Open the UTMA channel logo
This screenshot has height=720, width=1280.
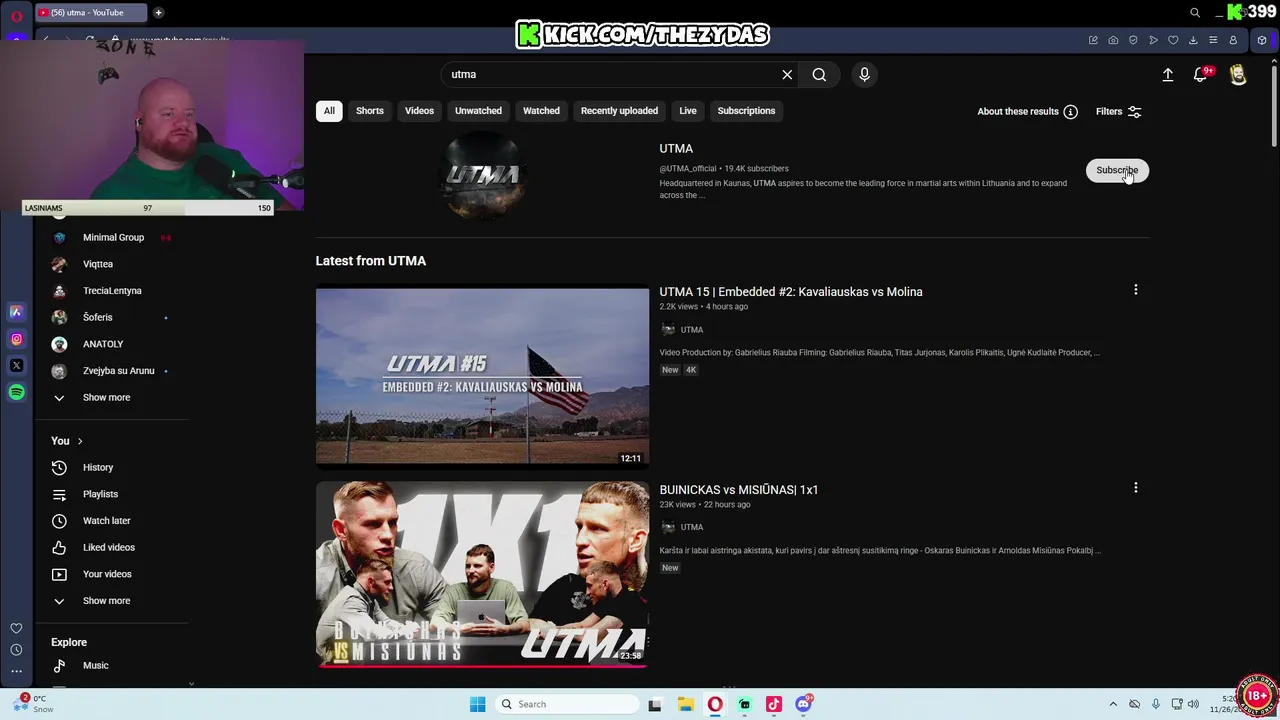pos(483,175)
